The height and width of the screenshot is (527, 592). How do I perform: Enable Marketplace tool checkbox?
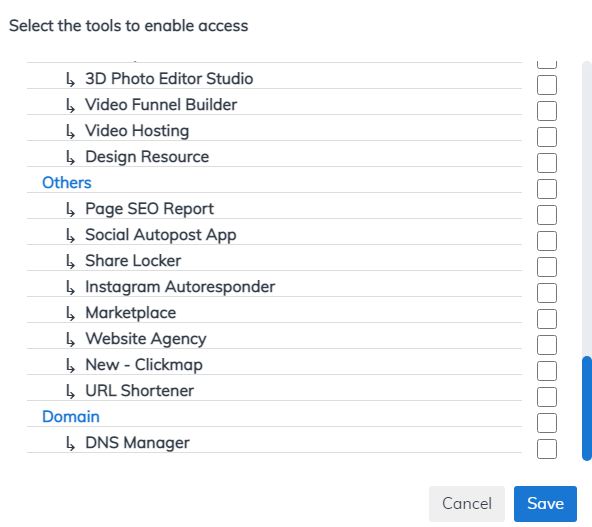tap(547, 319)
